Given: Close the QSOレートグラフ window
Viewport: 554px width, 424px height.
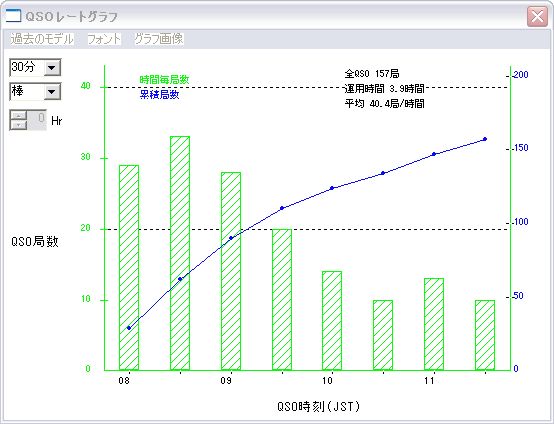Looking at the screenshot, I should [x=537, y=16].
